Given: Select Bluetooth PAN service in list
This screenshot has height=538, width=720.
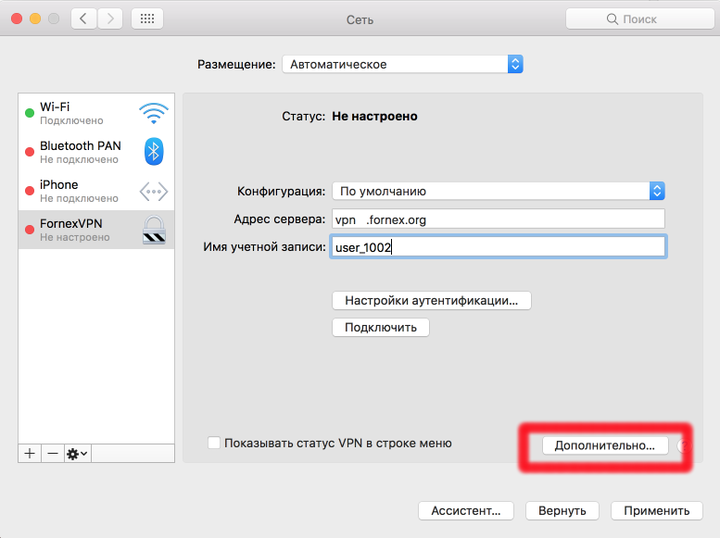Looking at the screenshot, I should click(96, 152).
